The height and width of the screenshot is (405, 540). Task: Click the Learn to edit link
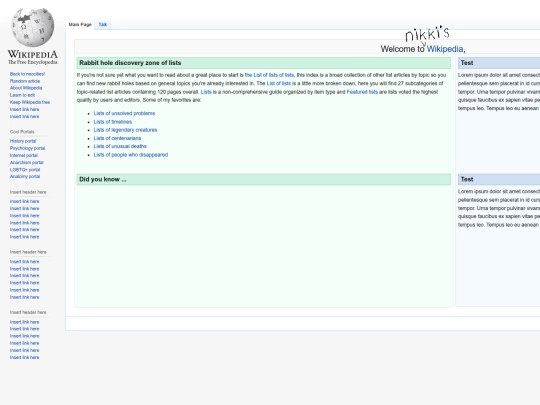pos(22,95)
